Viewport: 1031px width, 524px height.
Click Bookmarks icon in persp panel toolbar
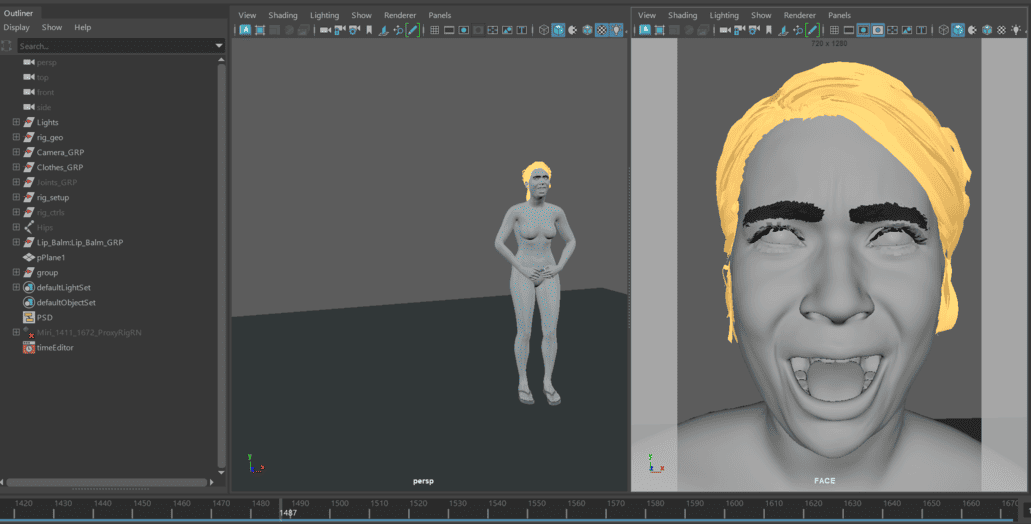[369, 30]
